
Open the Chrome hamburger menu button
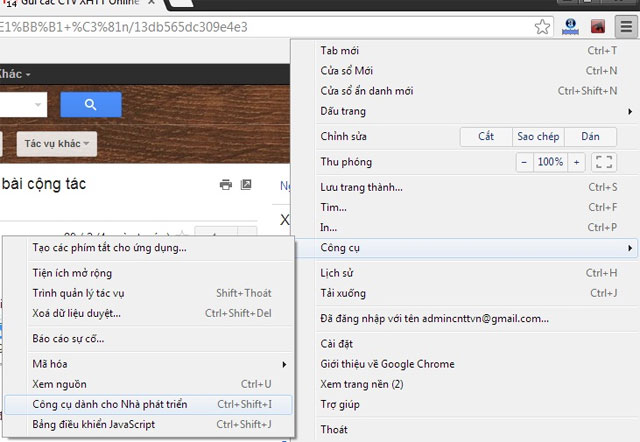point(626,26)
